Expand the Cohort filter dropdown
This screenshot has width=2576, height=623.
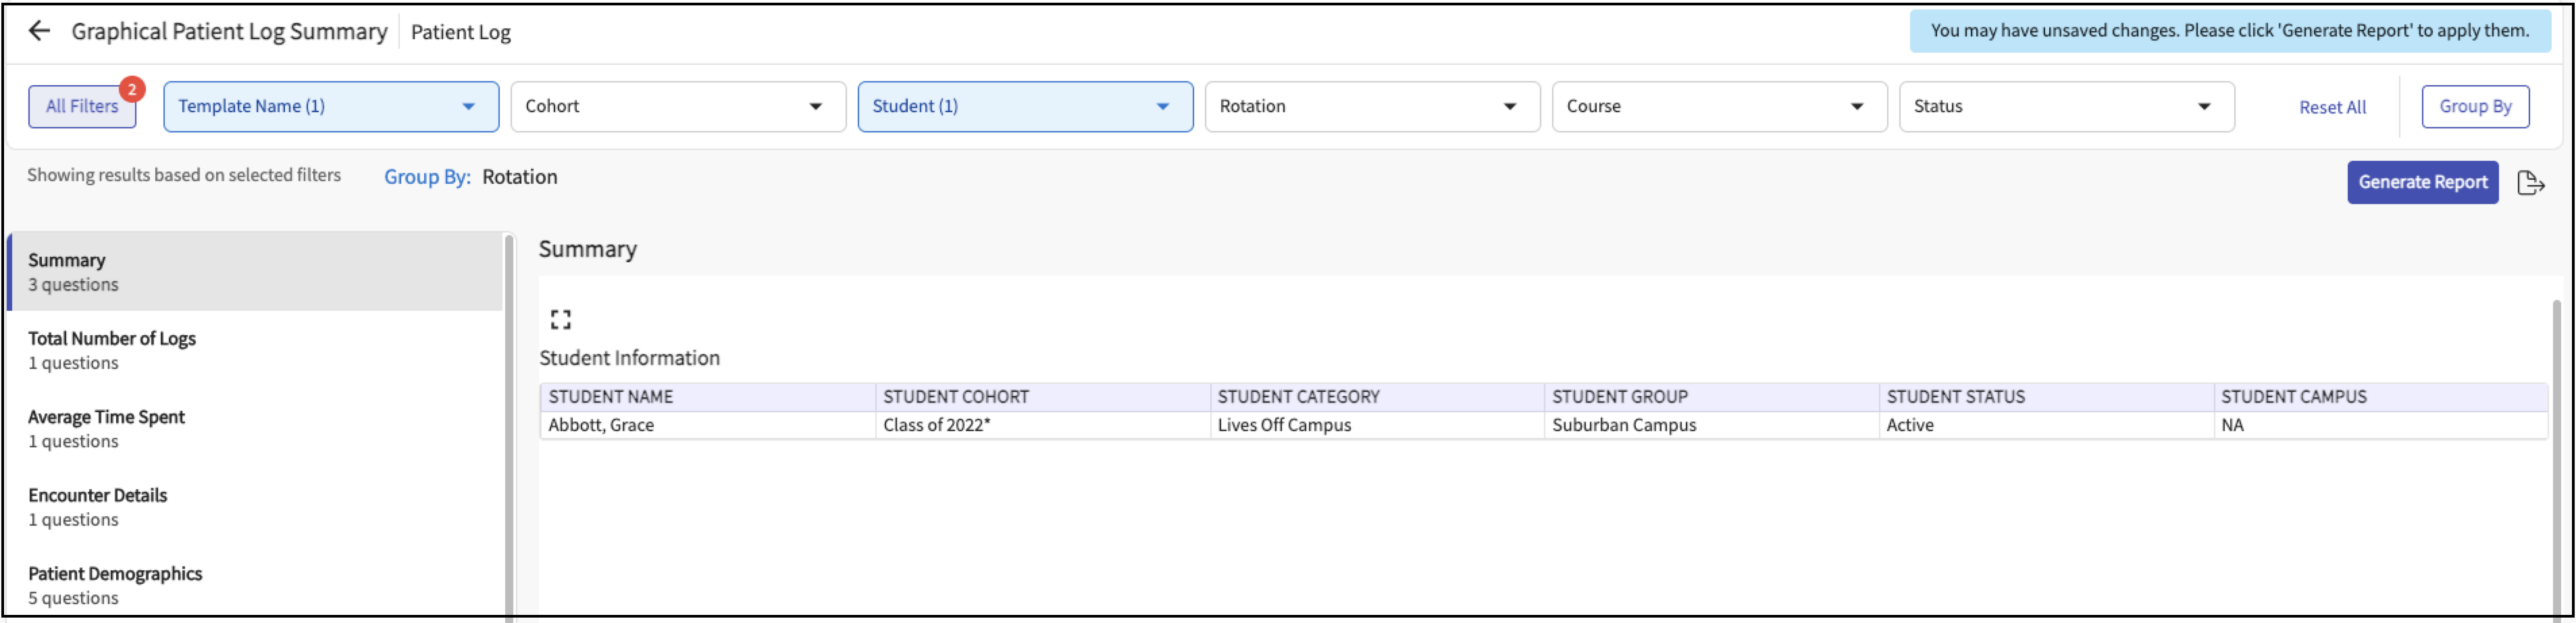(678, 107)
